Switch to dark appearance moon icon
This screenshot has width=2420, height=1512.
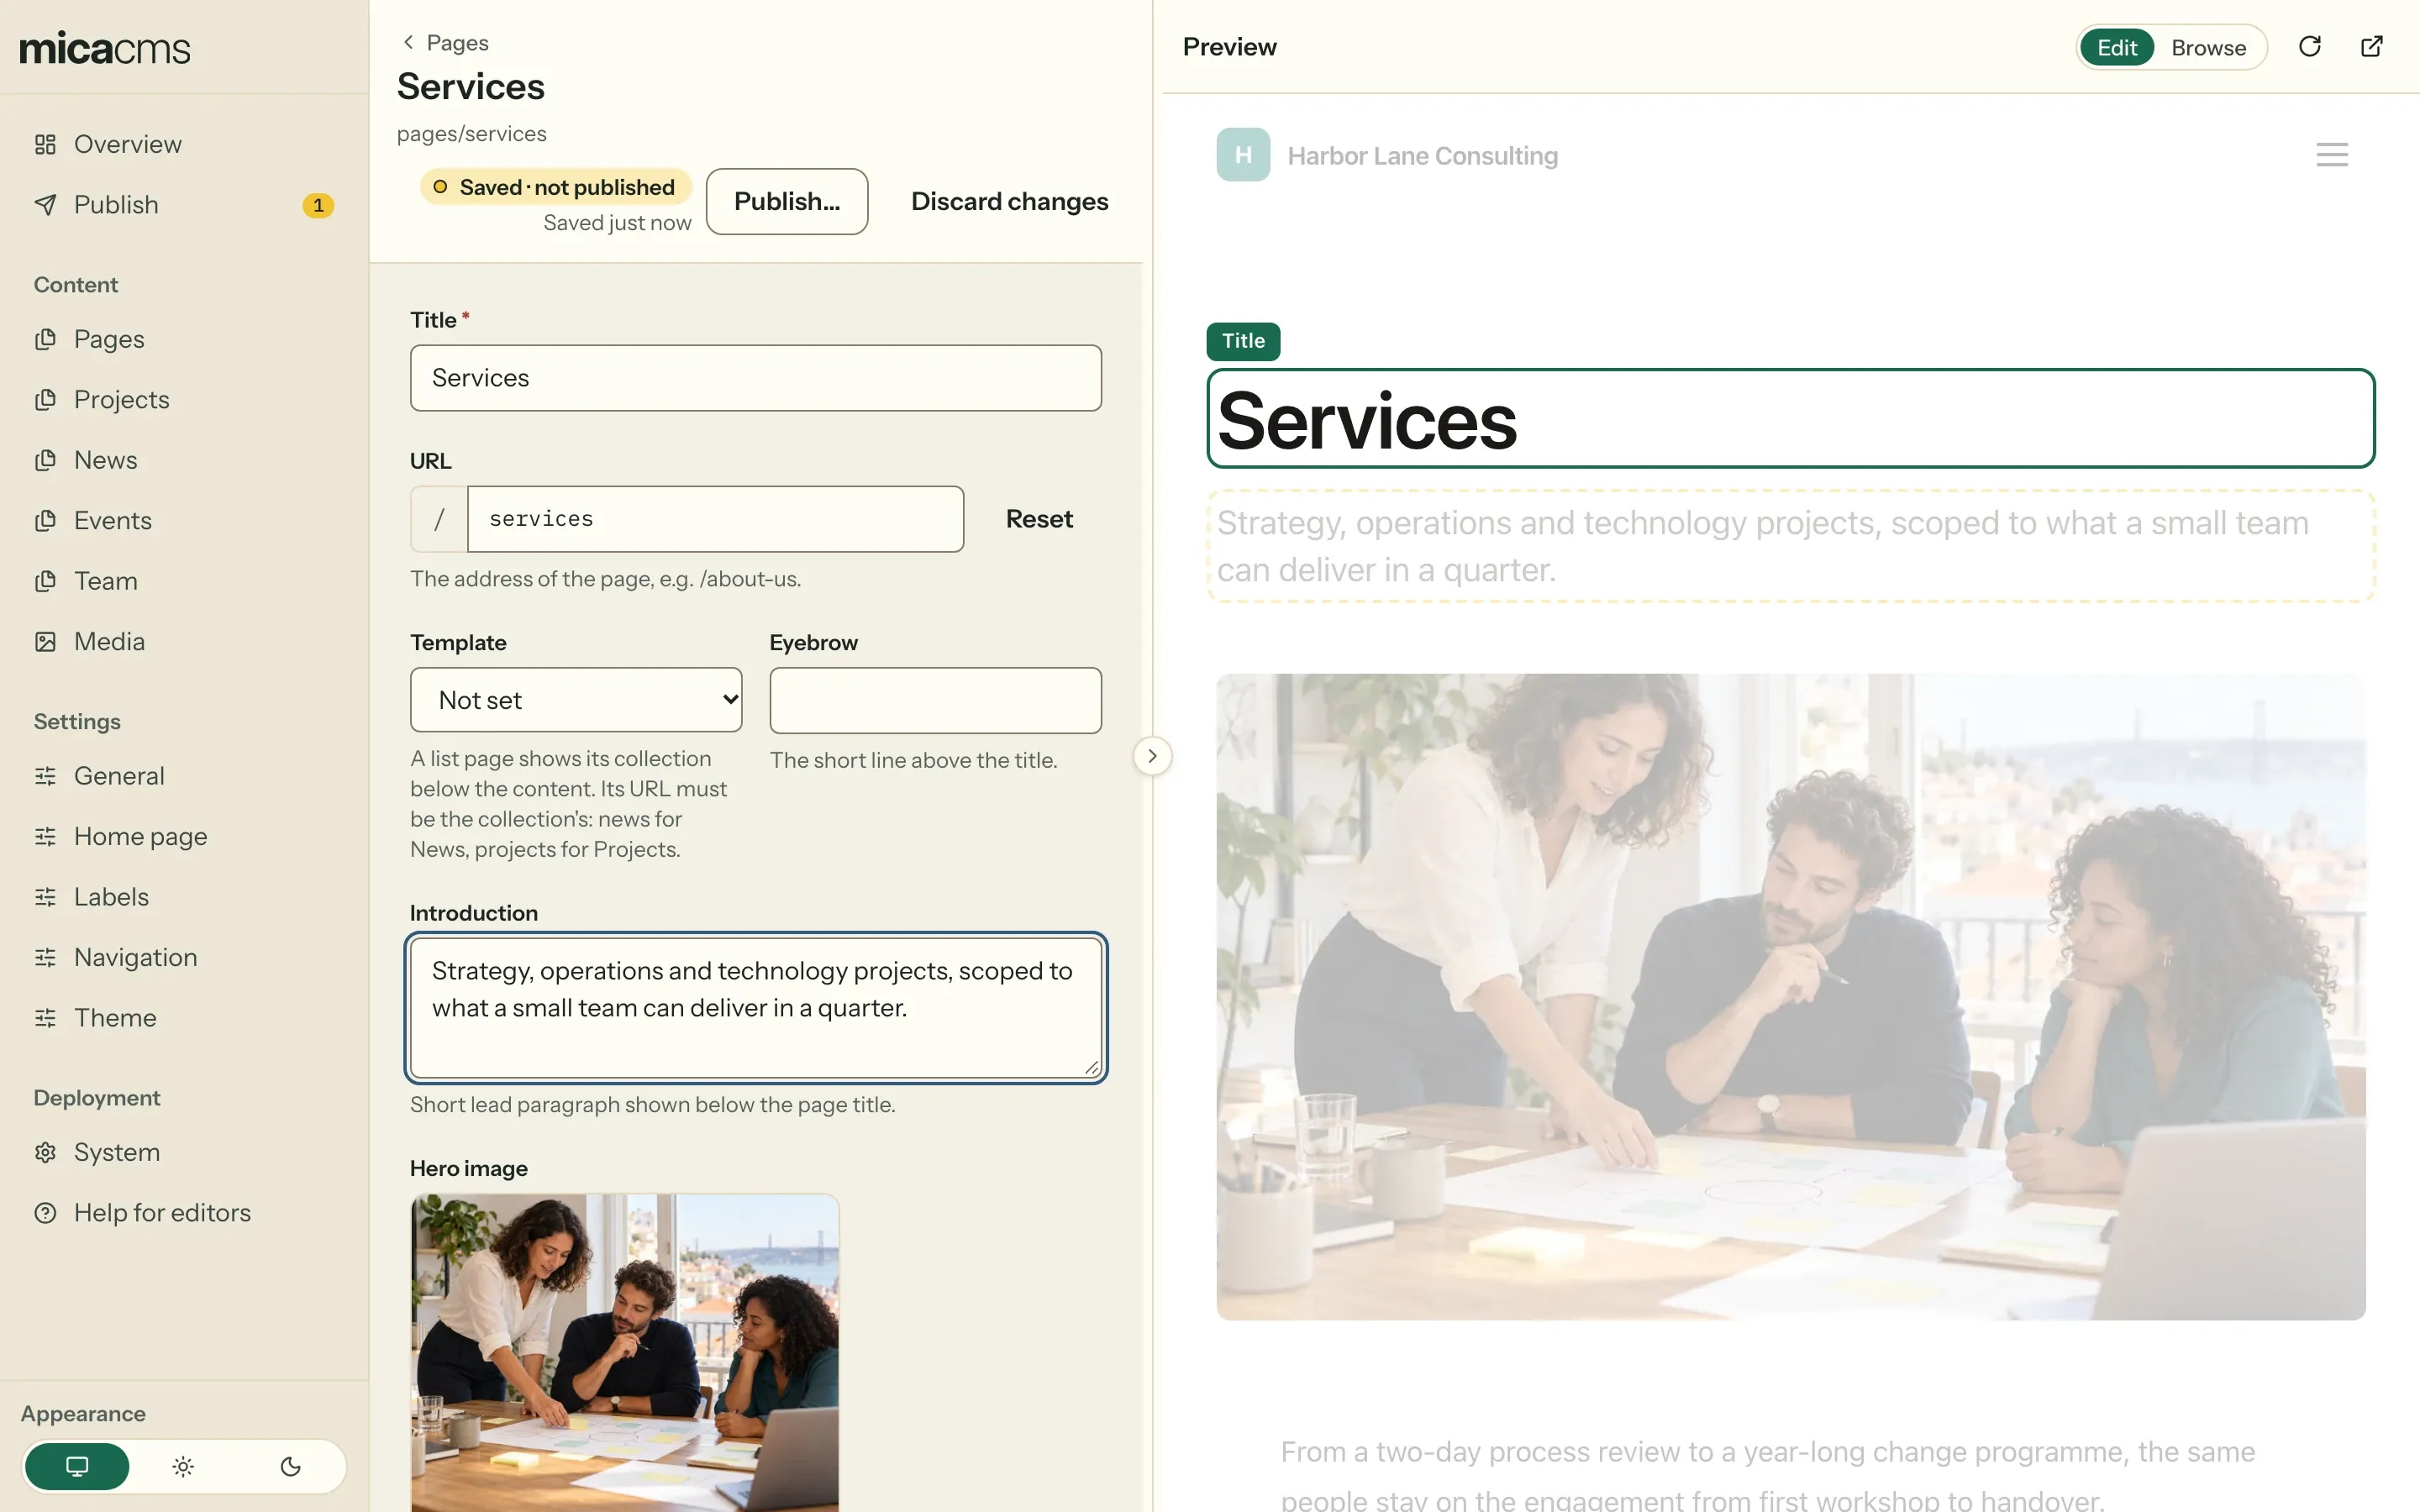(x=290, y=1466)
